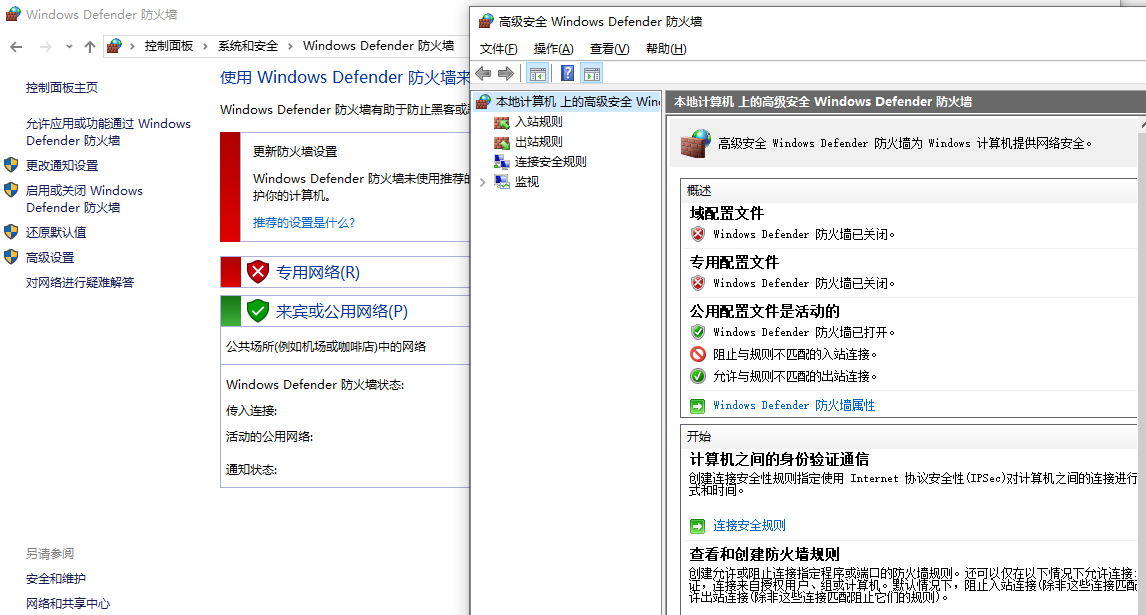Click the firewall icon in control panel title bar

pyautogui.click(x=13, y=14)
